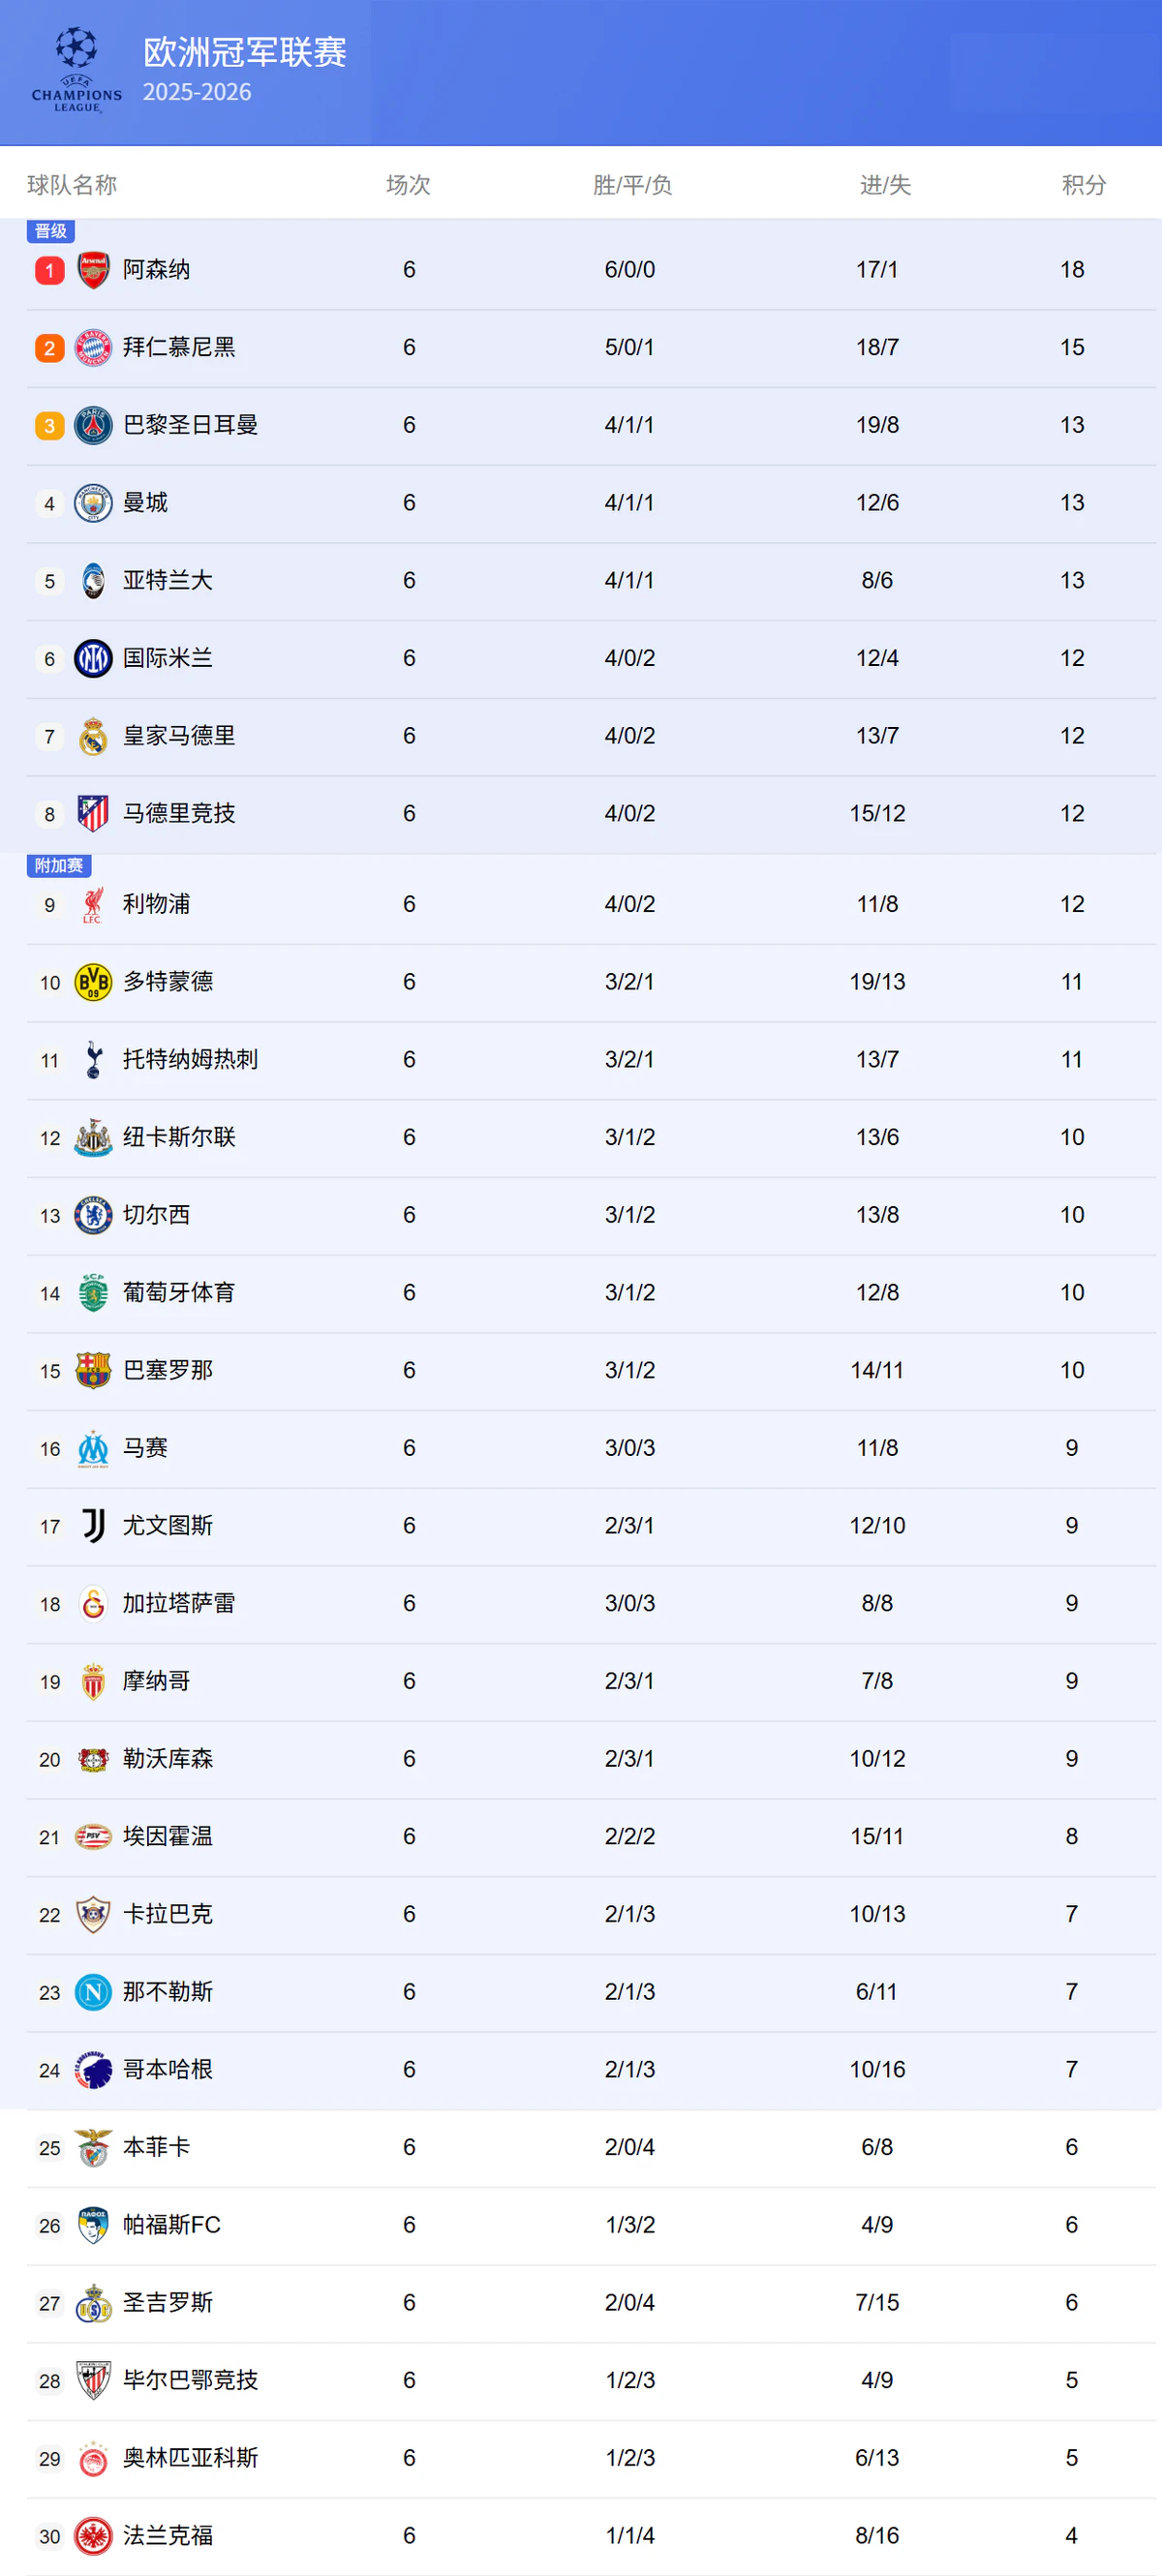Click the Eintracht Frankfurt crest

(x=93, y=2536)
